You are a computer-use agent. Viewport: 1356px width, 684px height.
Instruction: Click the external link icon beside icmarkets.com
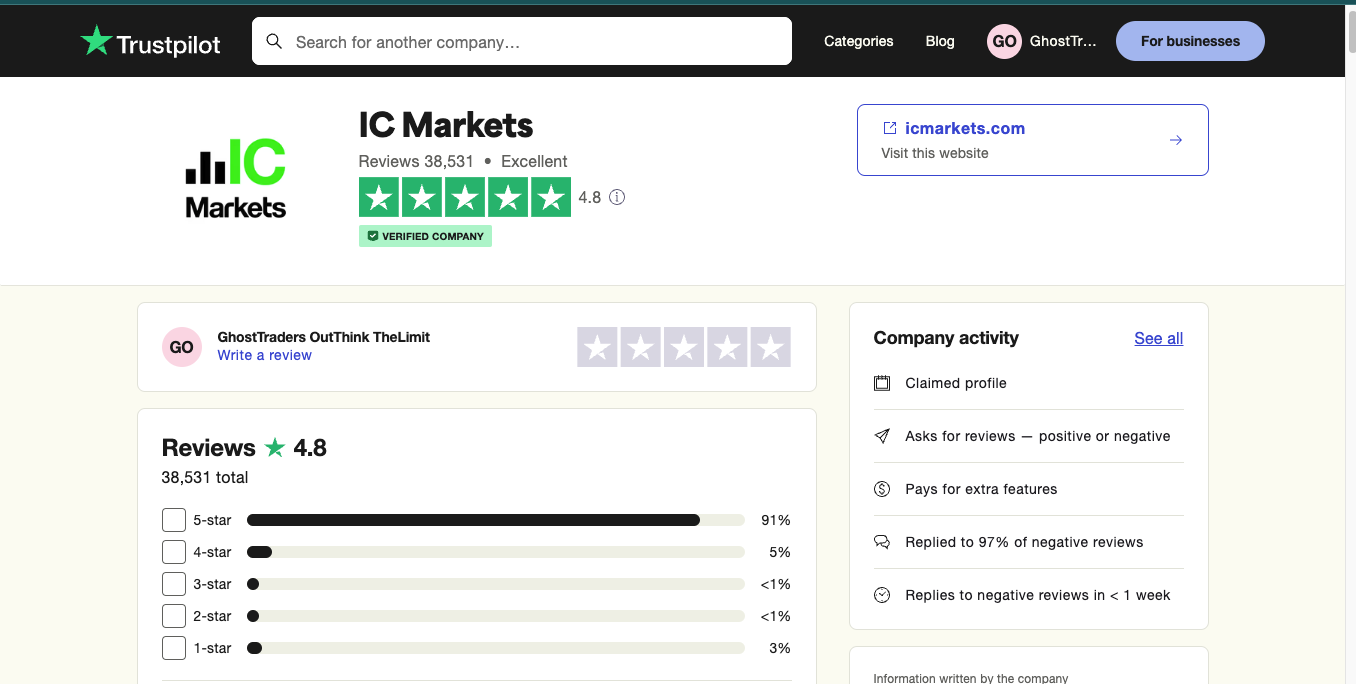click(889, 128)
